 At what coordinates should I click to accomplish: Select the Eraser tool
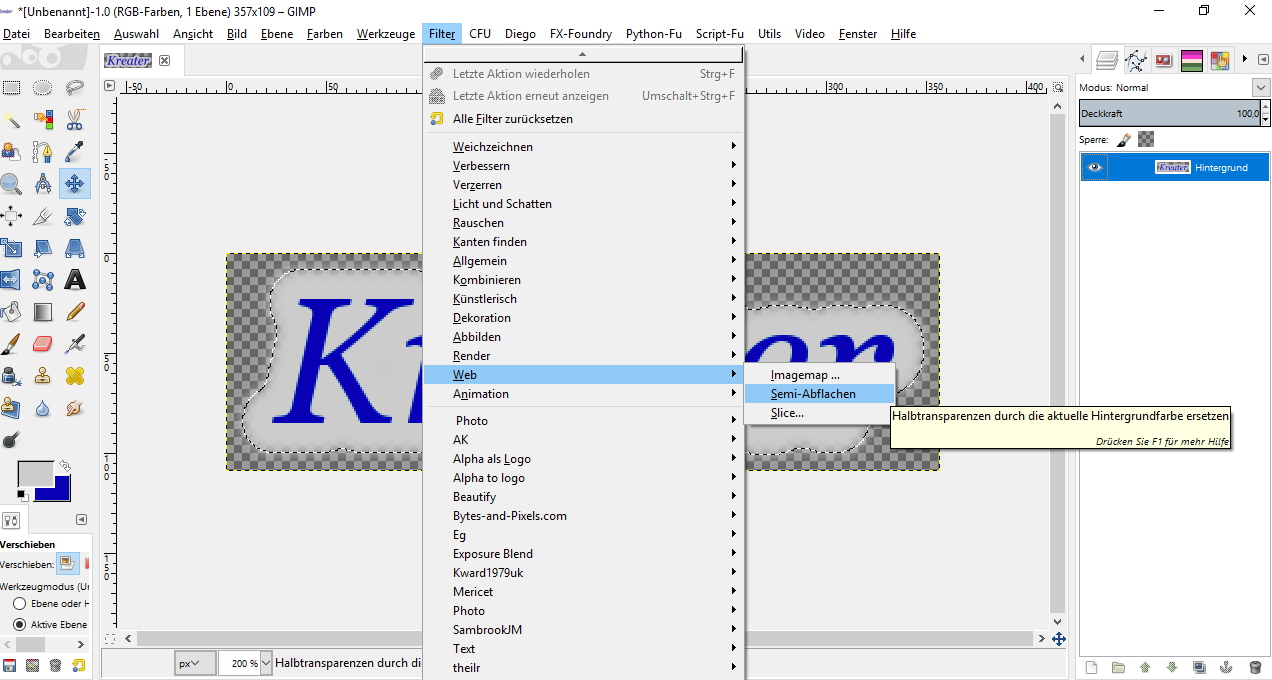pos(42,344)
